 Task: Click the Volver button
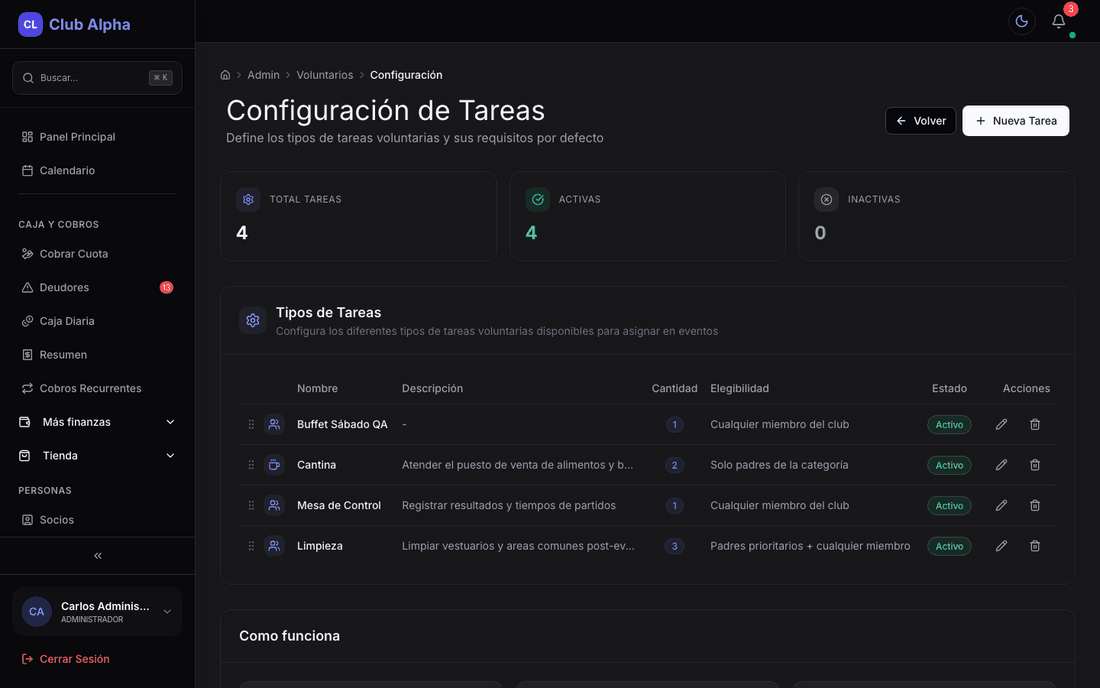[920, 121]
